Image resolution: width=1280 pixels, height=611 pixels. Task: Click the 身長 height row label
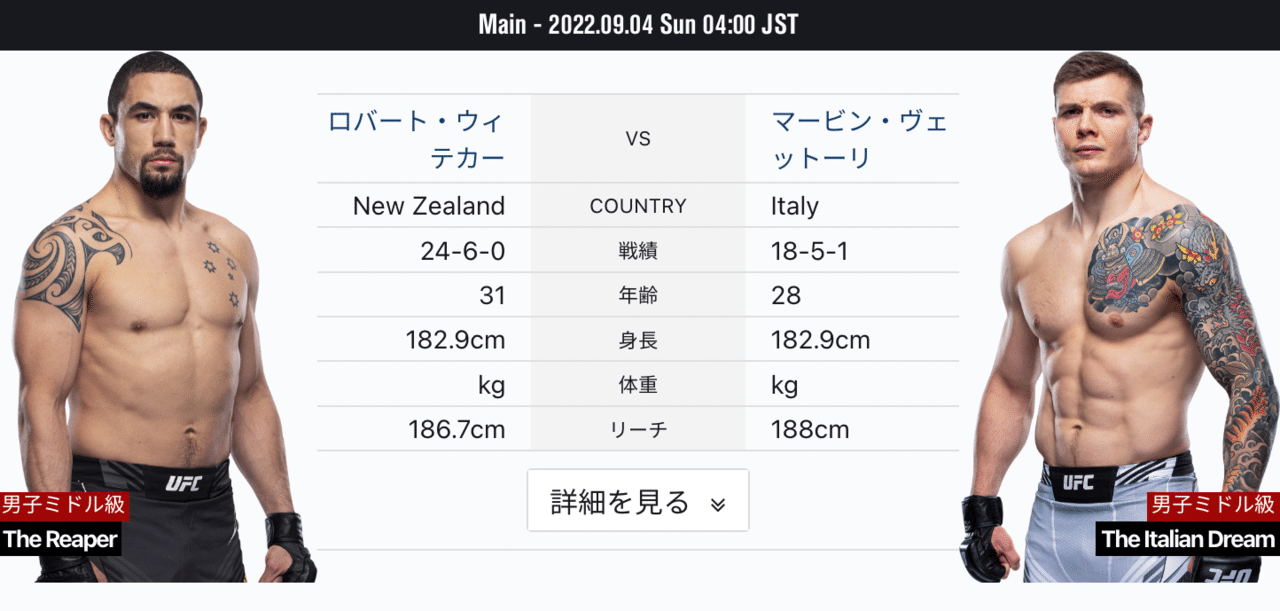click(x=638, y=339)
